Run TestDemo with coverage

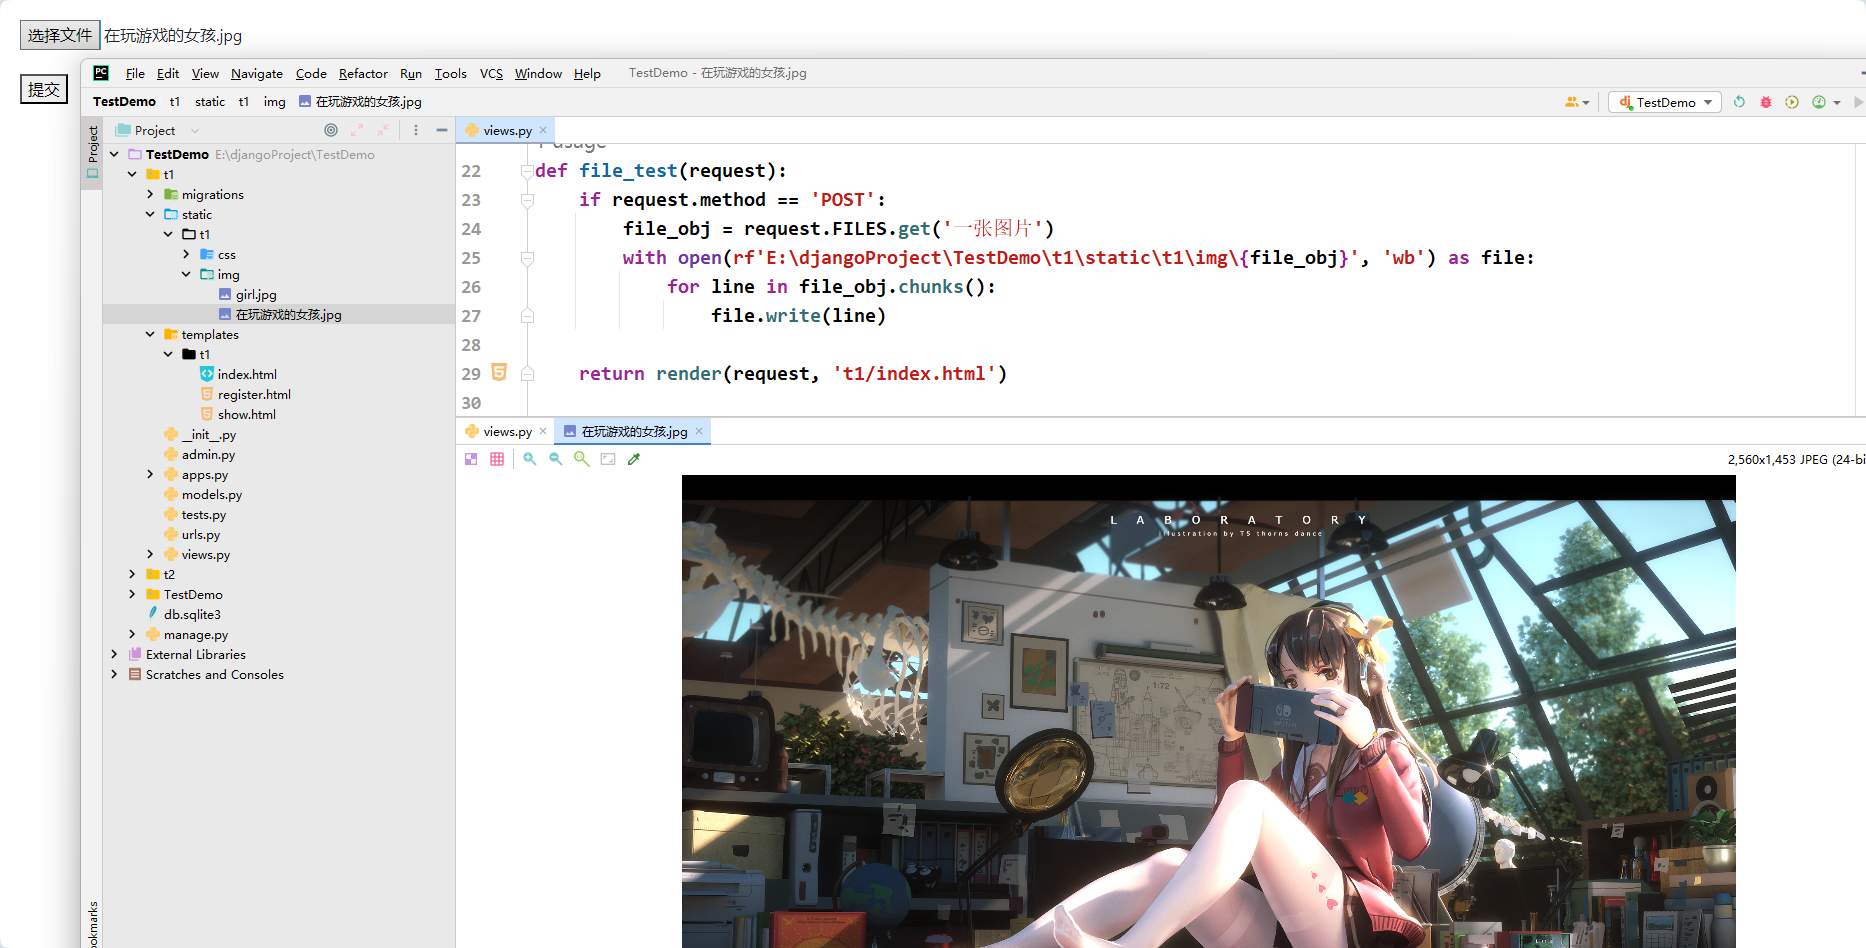pos(1792,102)
